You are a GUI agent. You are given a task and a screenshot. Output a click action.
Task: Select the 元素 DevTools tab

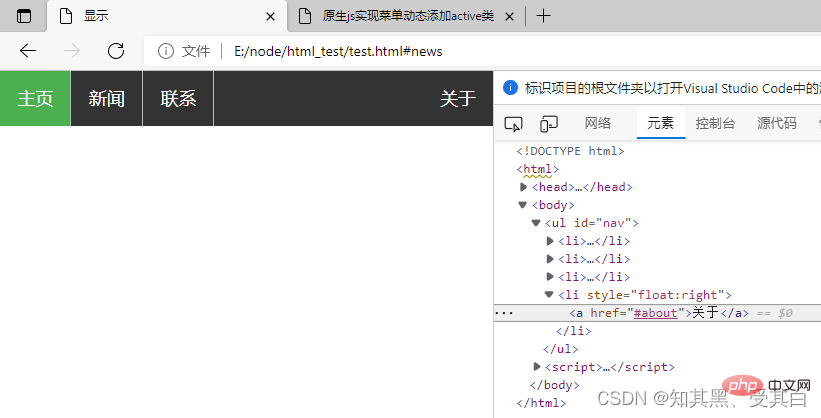660,123
